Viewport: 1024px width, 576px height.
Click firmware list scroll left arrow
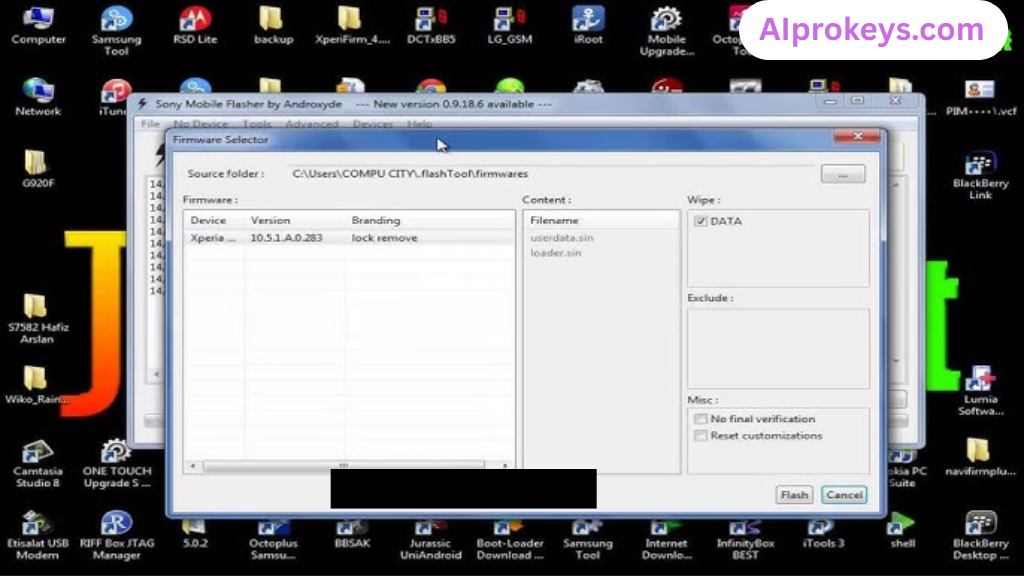click(x=193, y=465)
